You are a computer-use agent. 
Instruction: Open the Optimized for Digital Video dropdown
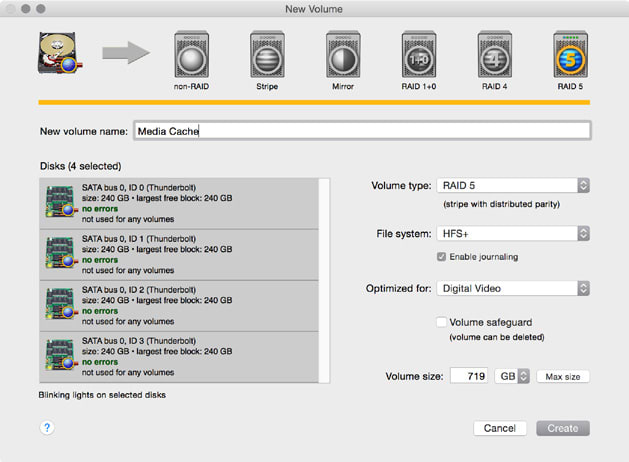tap(512, 289)
